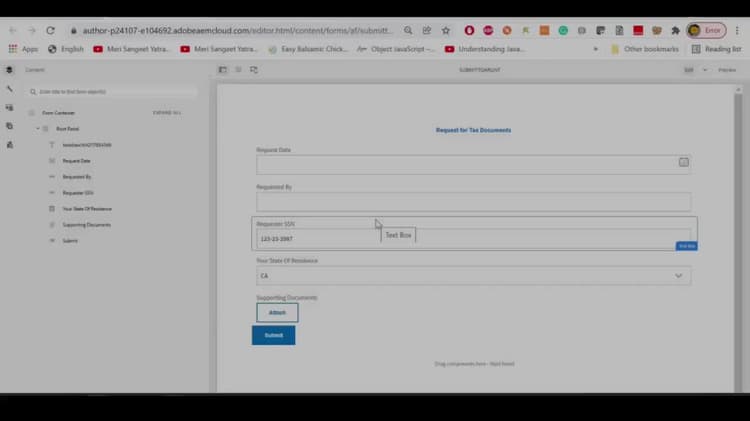
Task: Share this page via address bar icon
Action: pyautogui.click(x=427, y=31)
